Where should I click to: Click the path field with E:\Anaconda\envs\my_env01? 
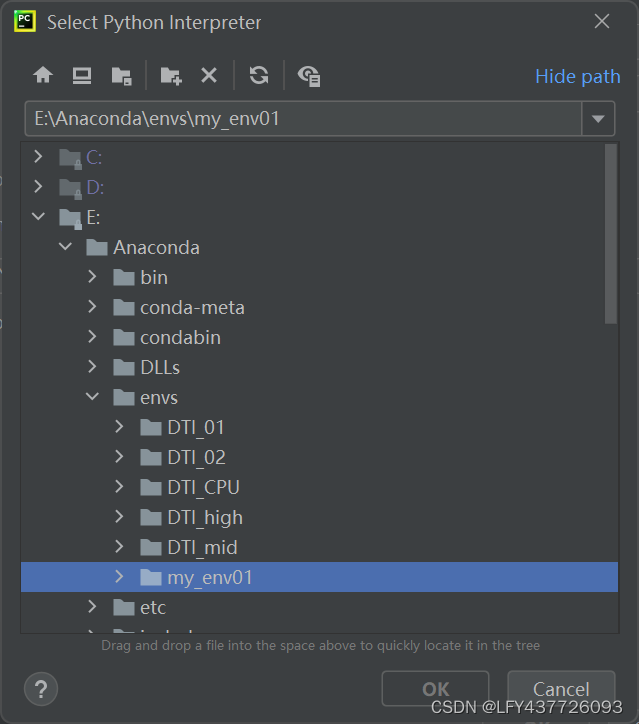tap(303, 119)
